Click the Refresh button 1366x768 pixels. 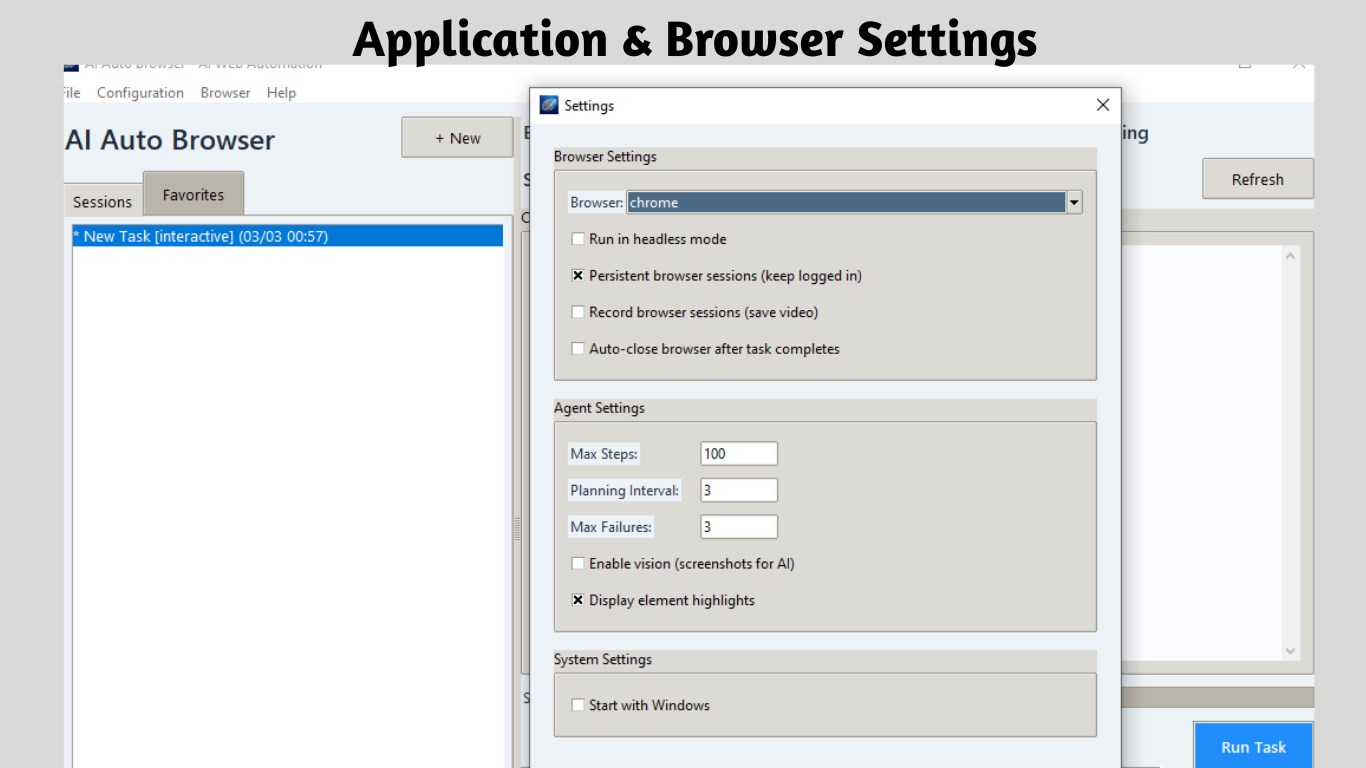click(1257, 179)
